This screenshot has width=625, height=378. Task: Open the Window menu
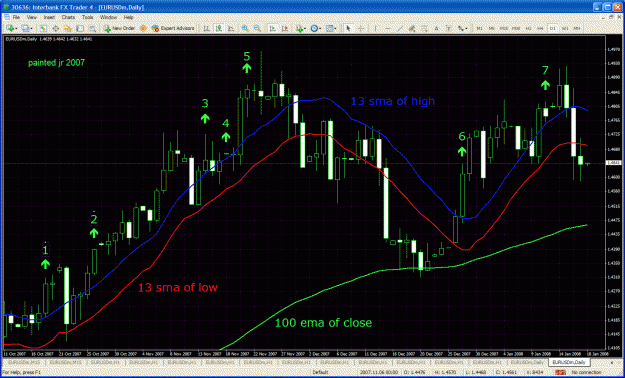tap(108, 18)
